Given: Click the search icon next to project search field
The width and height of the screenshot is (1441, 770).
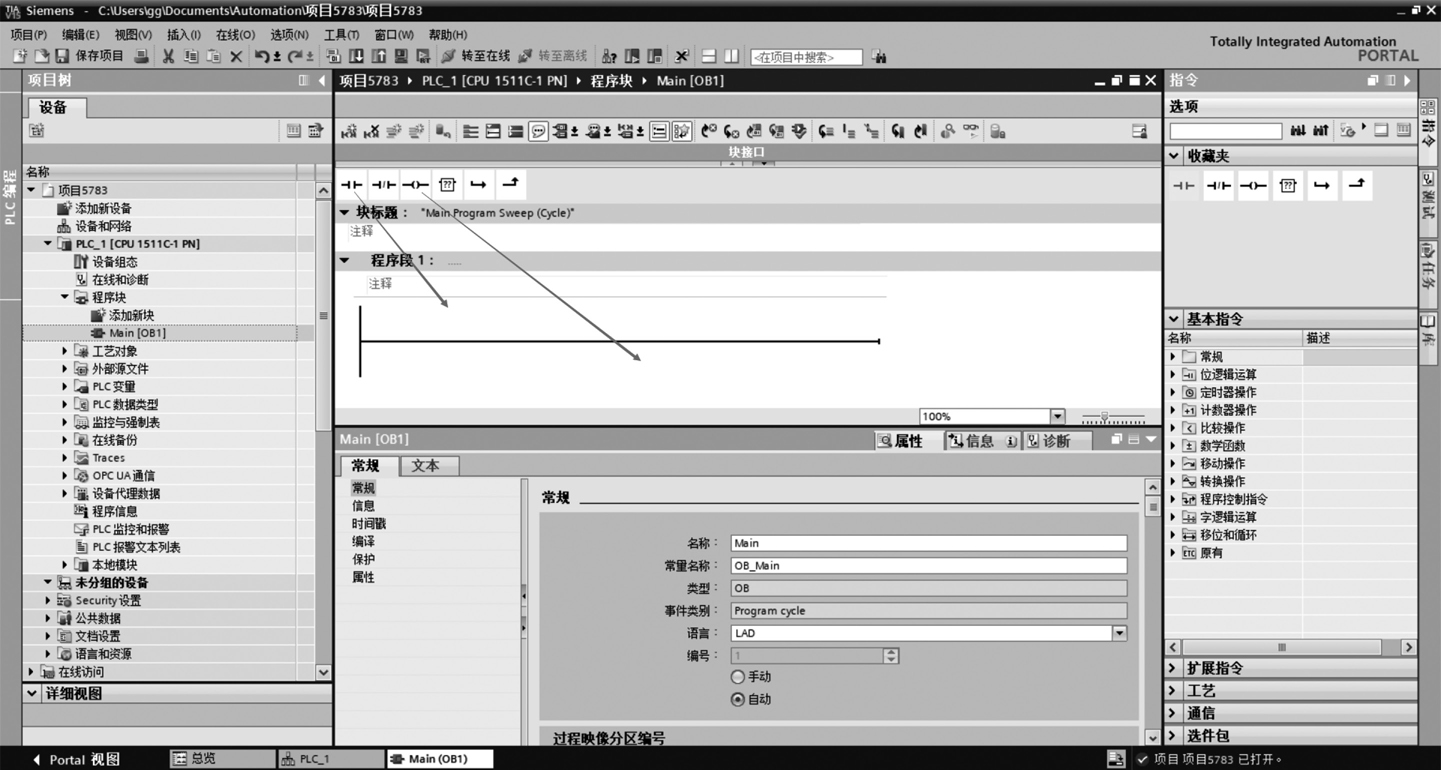Looking at the screenshot, I should tap(879, 57).
